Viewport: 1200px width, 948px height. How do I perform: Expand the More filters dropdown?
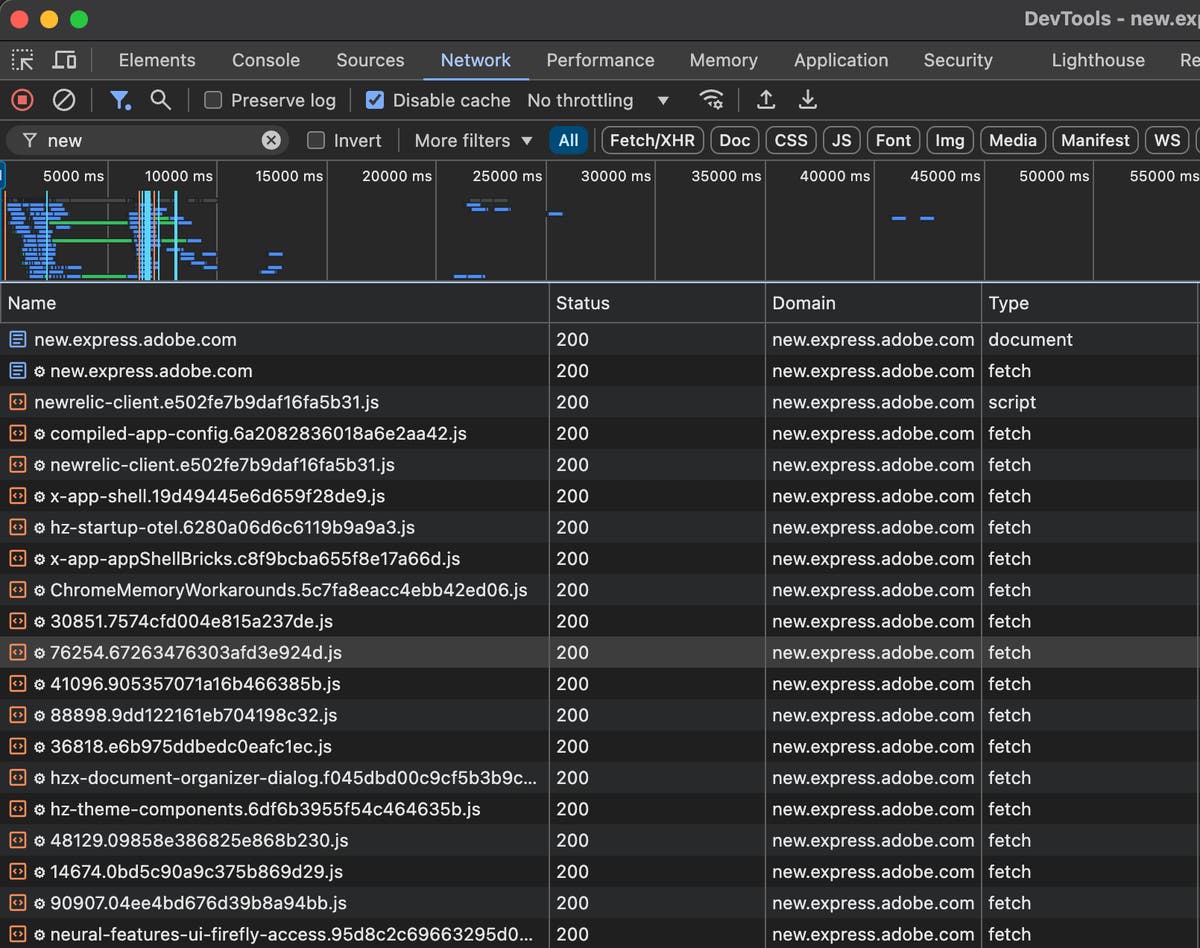pos(474,140)
